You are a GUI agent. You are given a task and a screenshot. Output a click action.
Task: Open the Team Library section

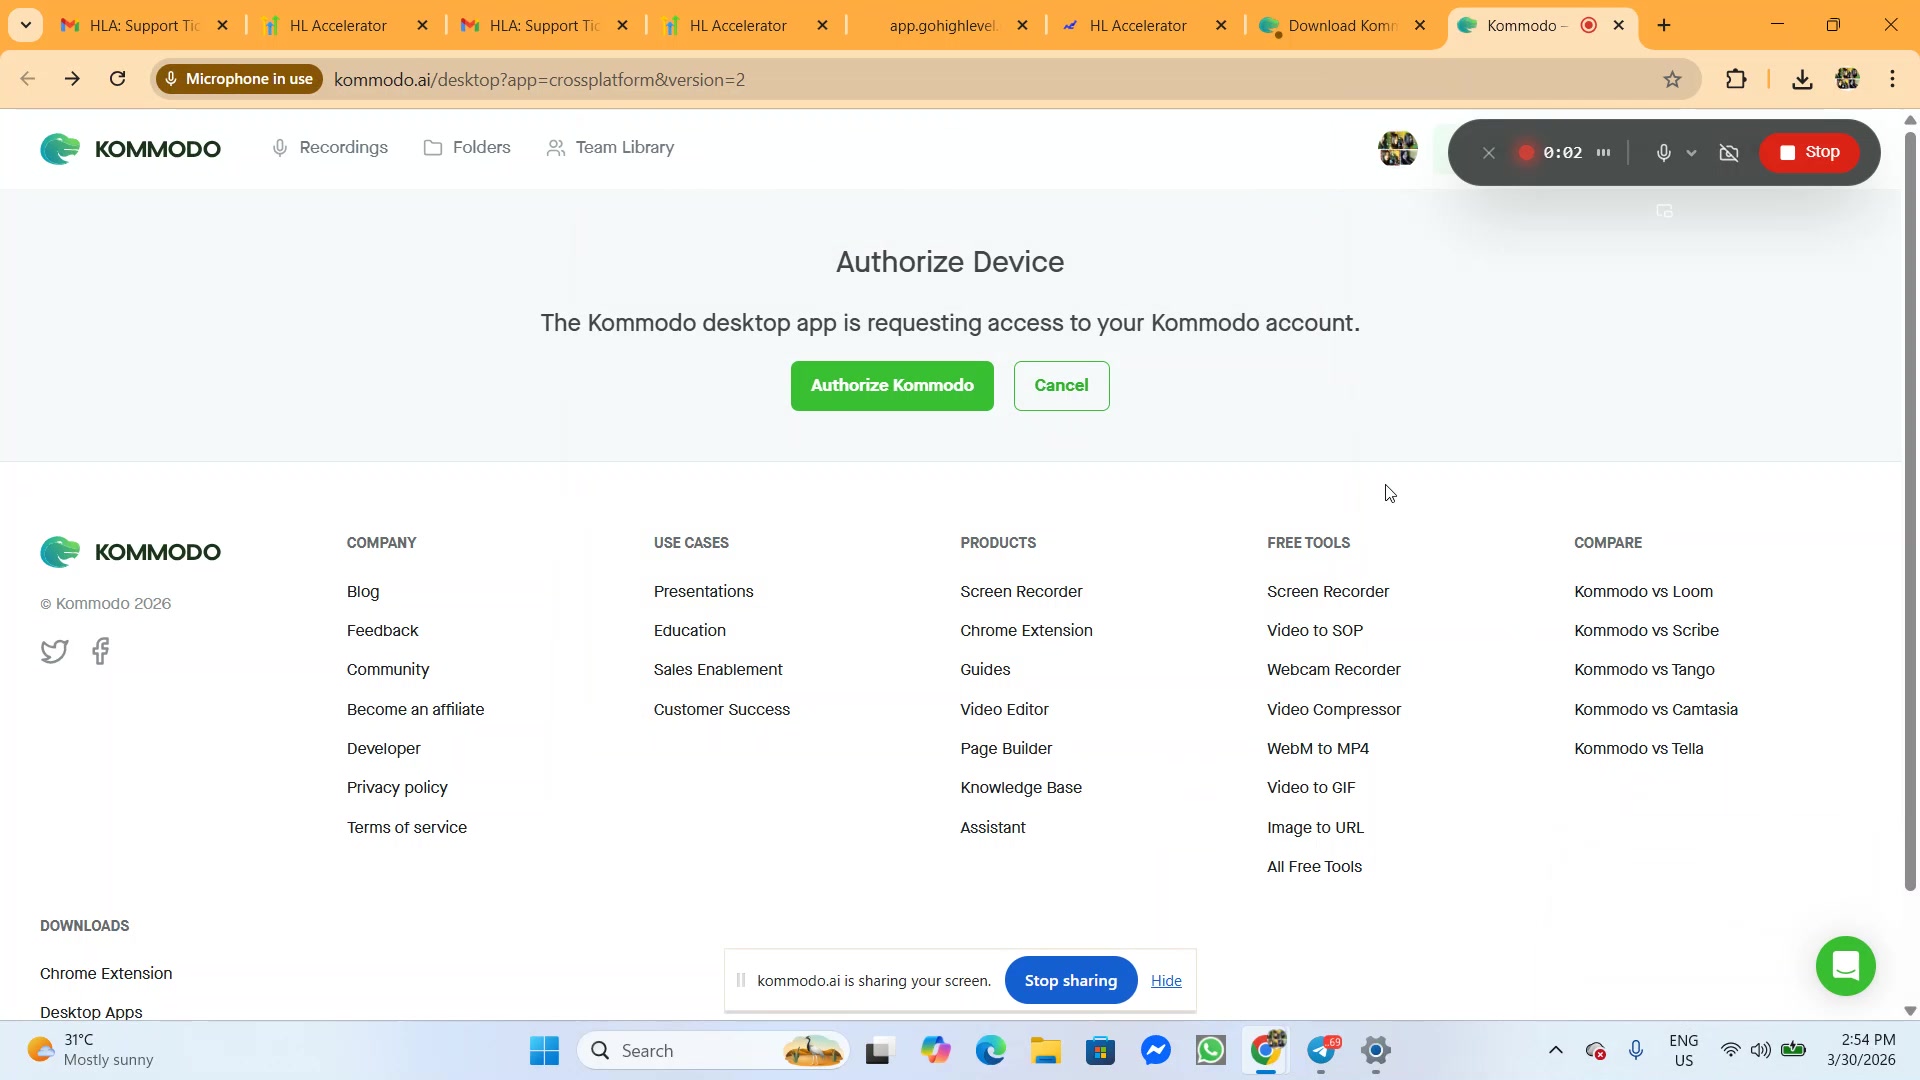coord(610,148)
